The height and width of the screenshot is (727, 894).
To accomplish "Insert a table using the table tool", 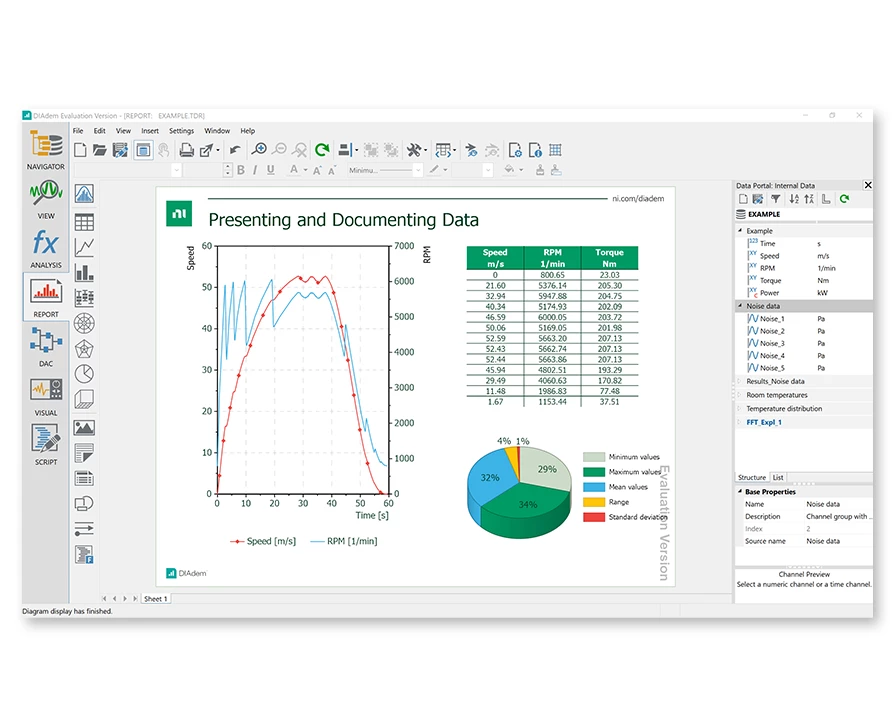I will point(84,221).
